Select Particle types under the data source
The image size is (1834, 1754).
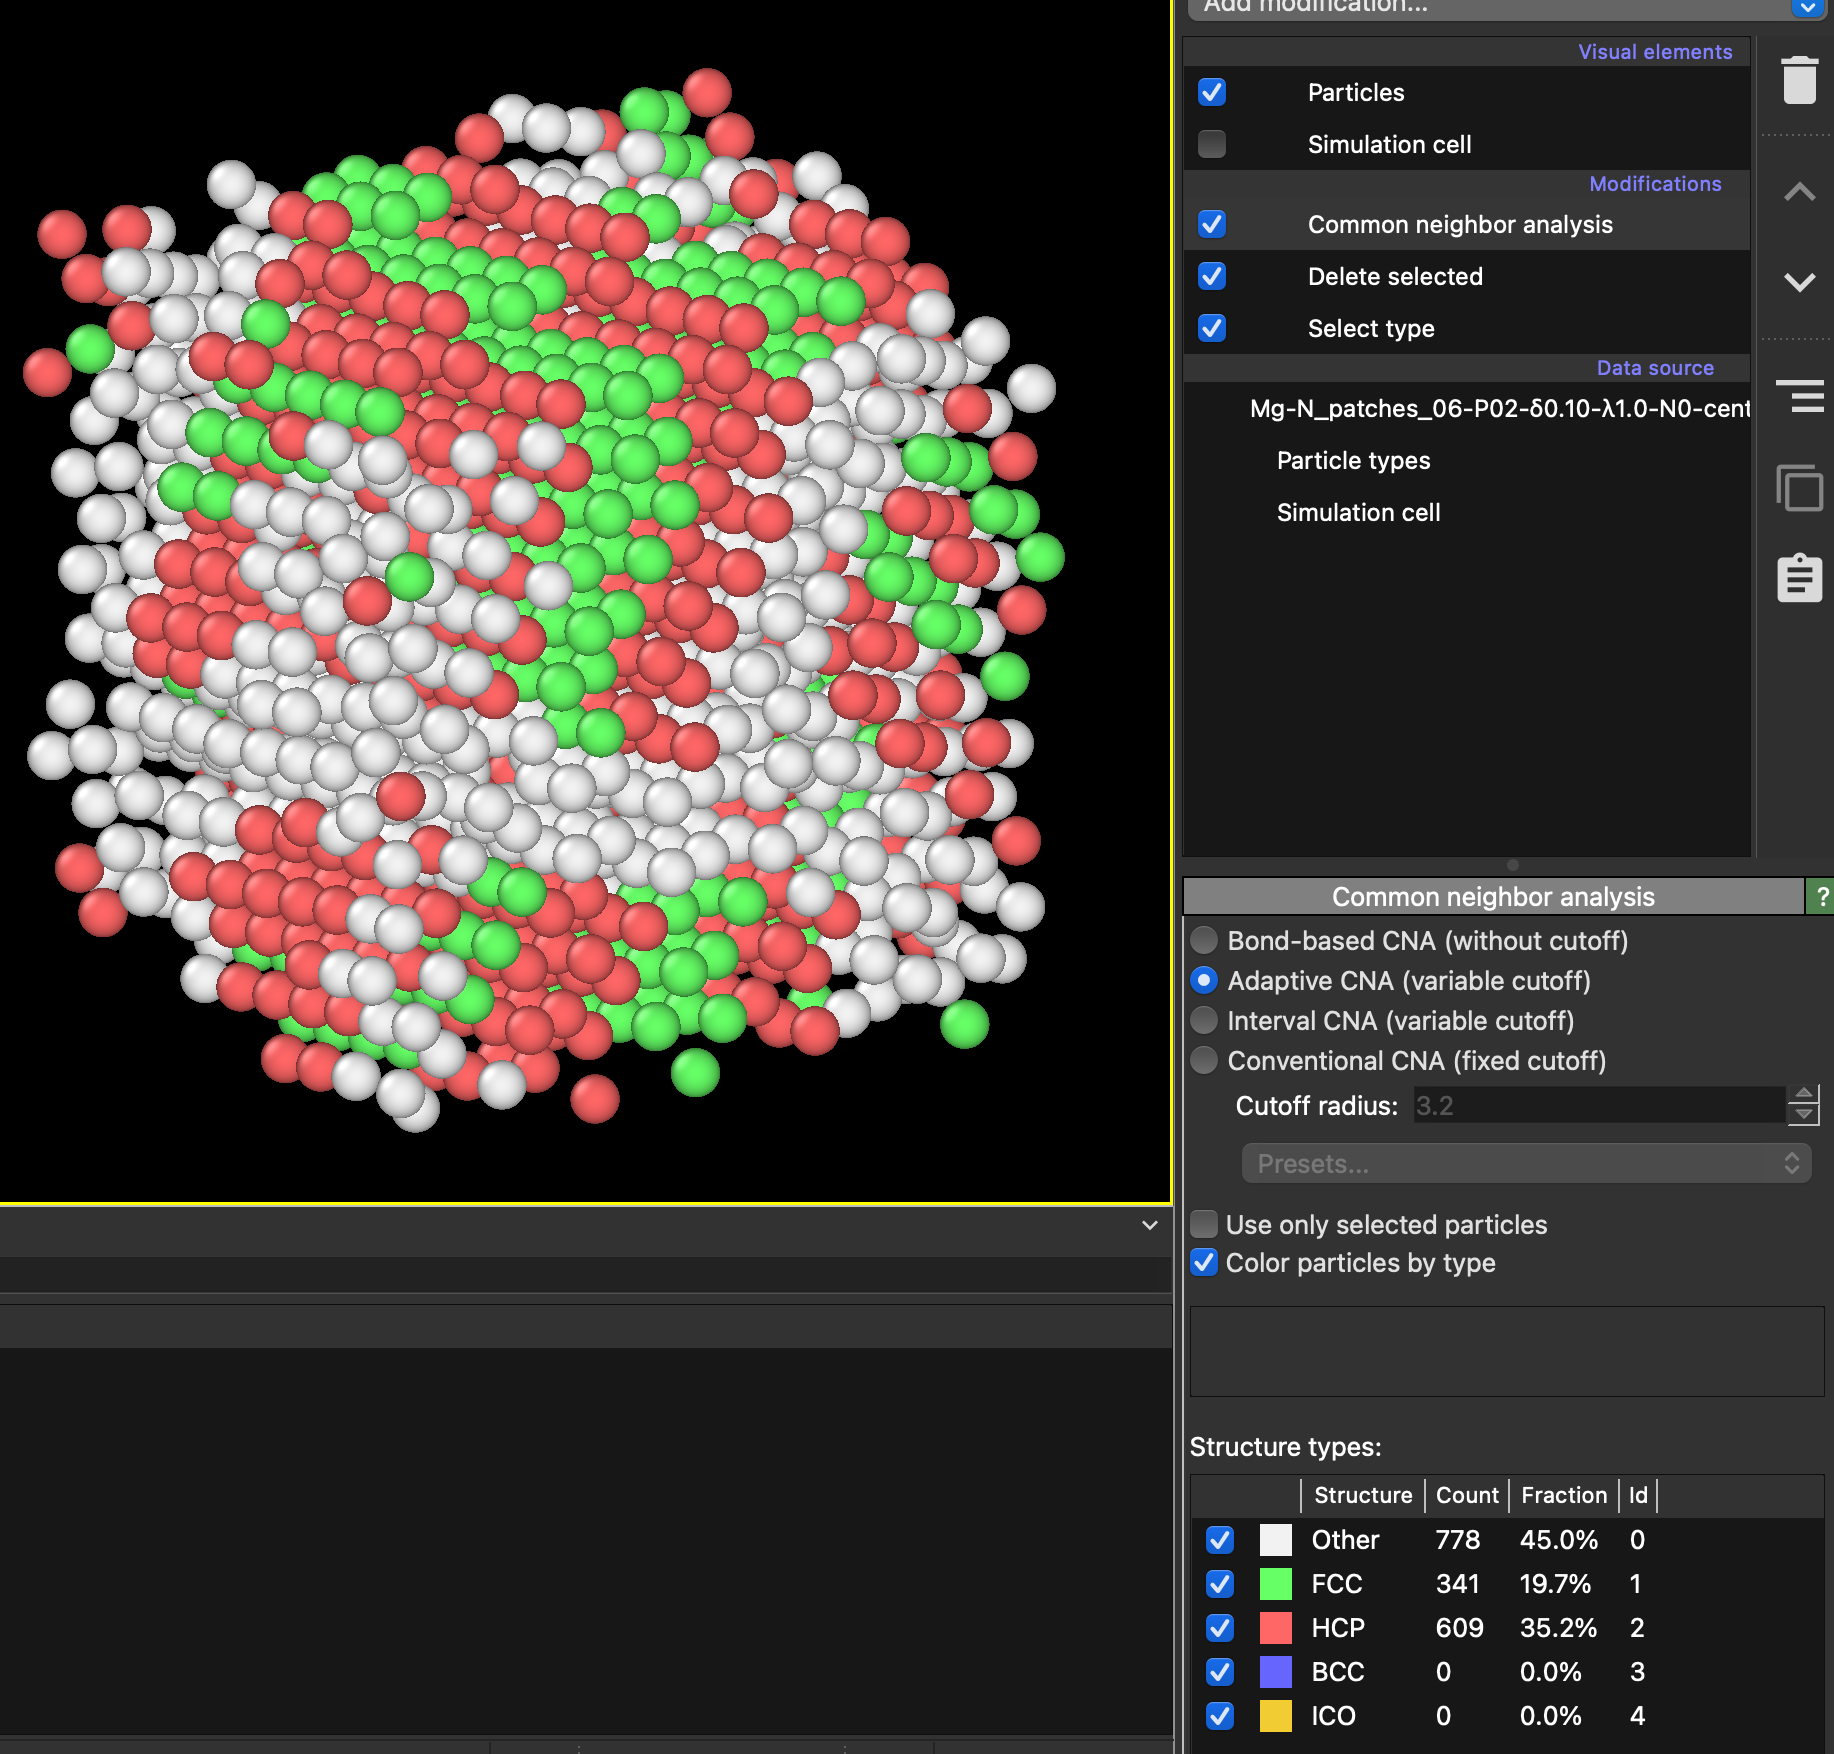(x=1353, y=460)
